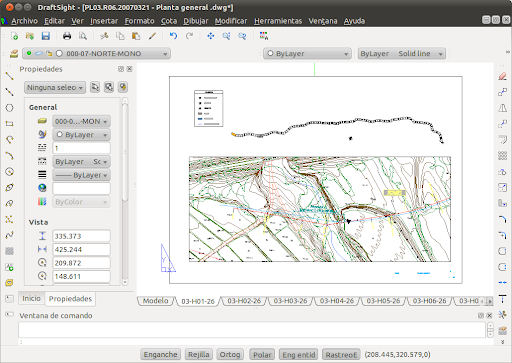This screenshot has height=363, width=512.
Task: Close the Propiedades panel
Action: (x=130, y=69)
